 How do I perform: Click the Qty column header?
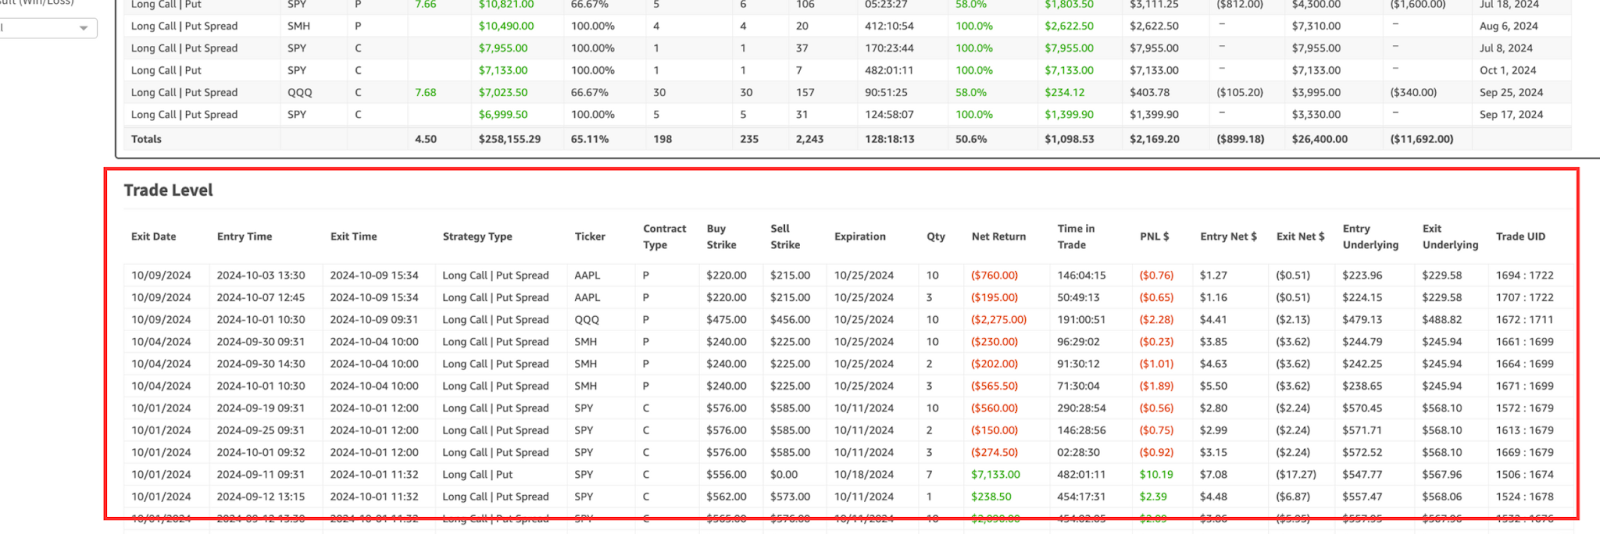click(x=936, y=237)
